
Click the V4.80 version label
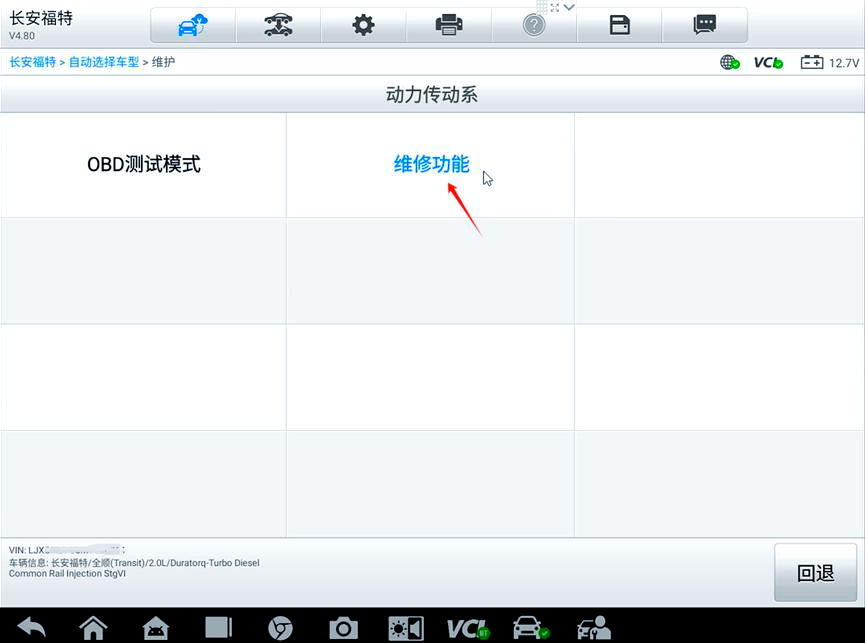[22, 36]
